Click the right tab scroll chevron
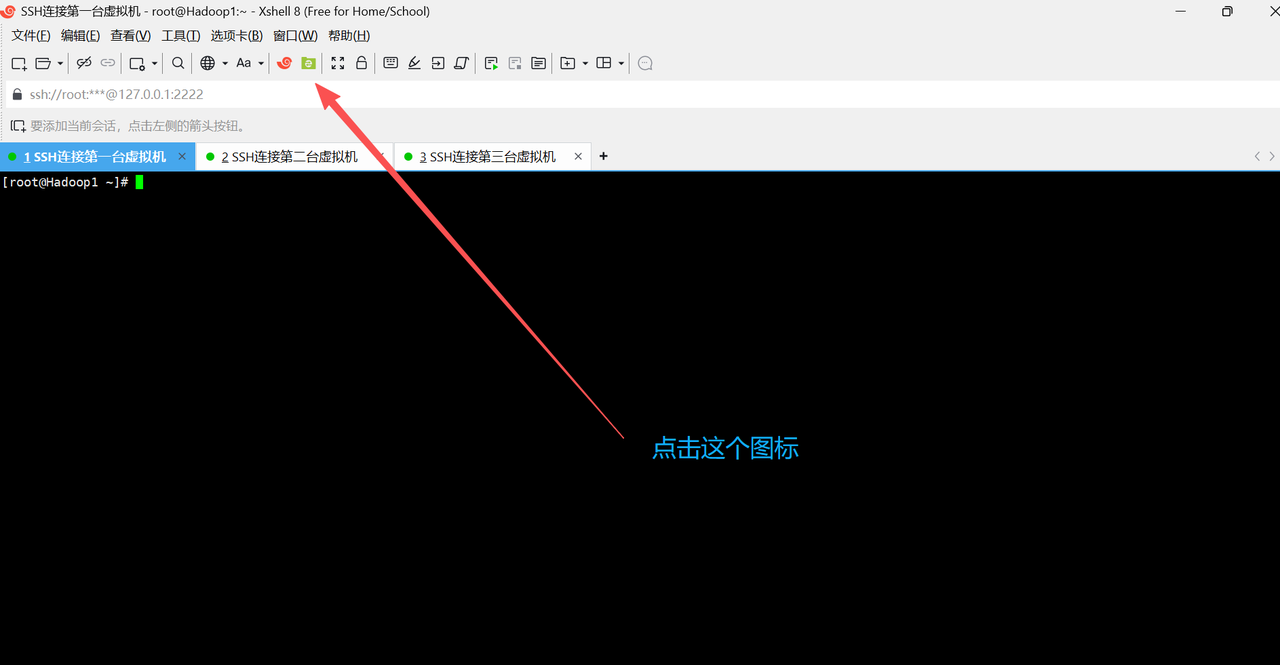The image size is (1280, 665). tap(1271, 156)
